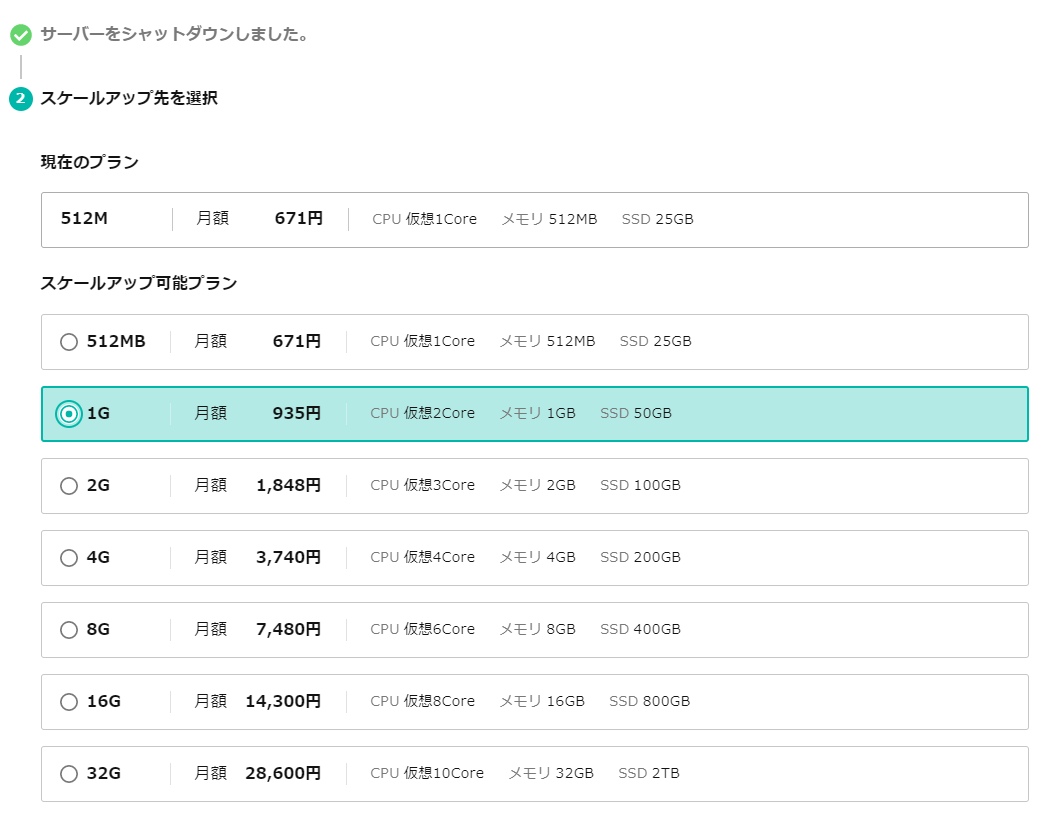The image size is (1048, 818).
Task: Click the 3,740円 monthly price
Action: coord(288,558)
